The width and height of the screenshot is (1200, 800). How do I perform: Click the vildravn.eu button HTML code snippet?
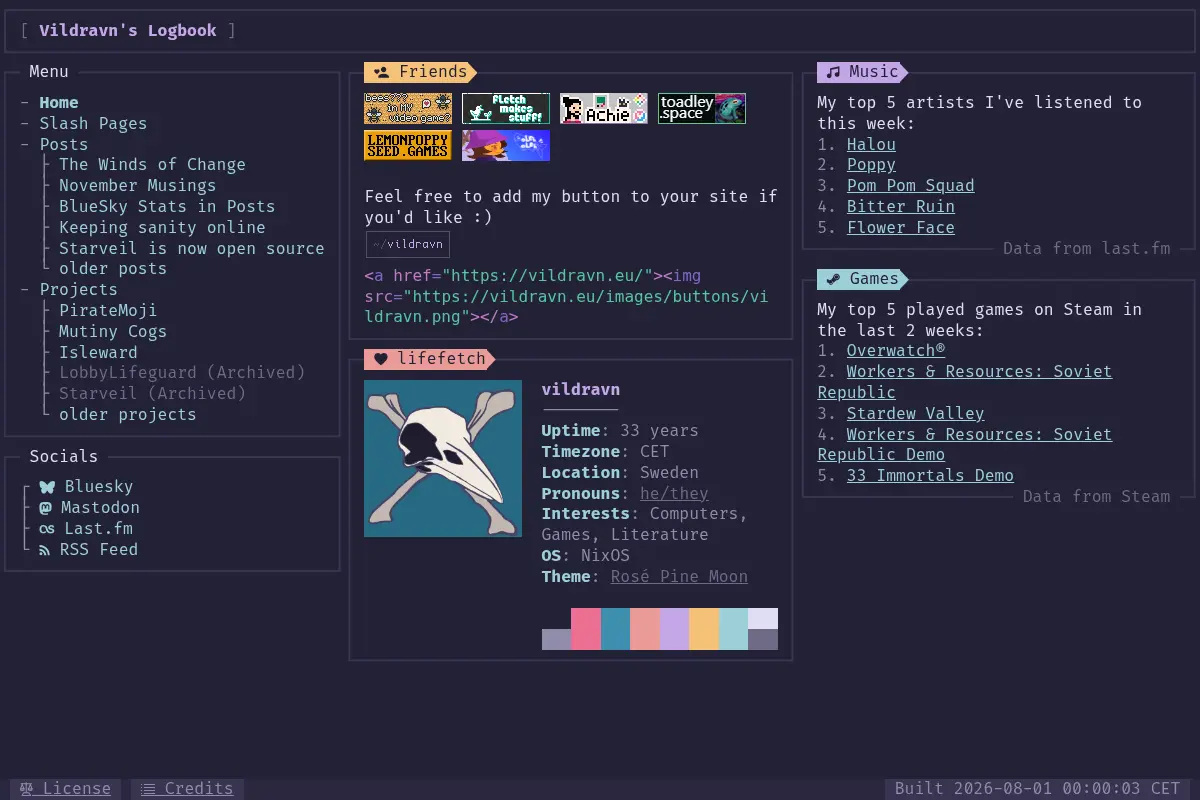(x=566, y=296)
